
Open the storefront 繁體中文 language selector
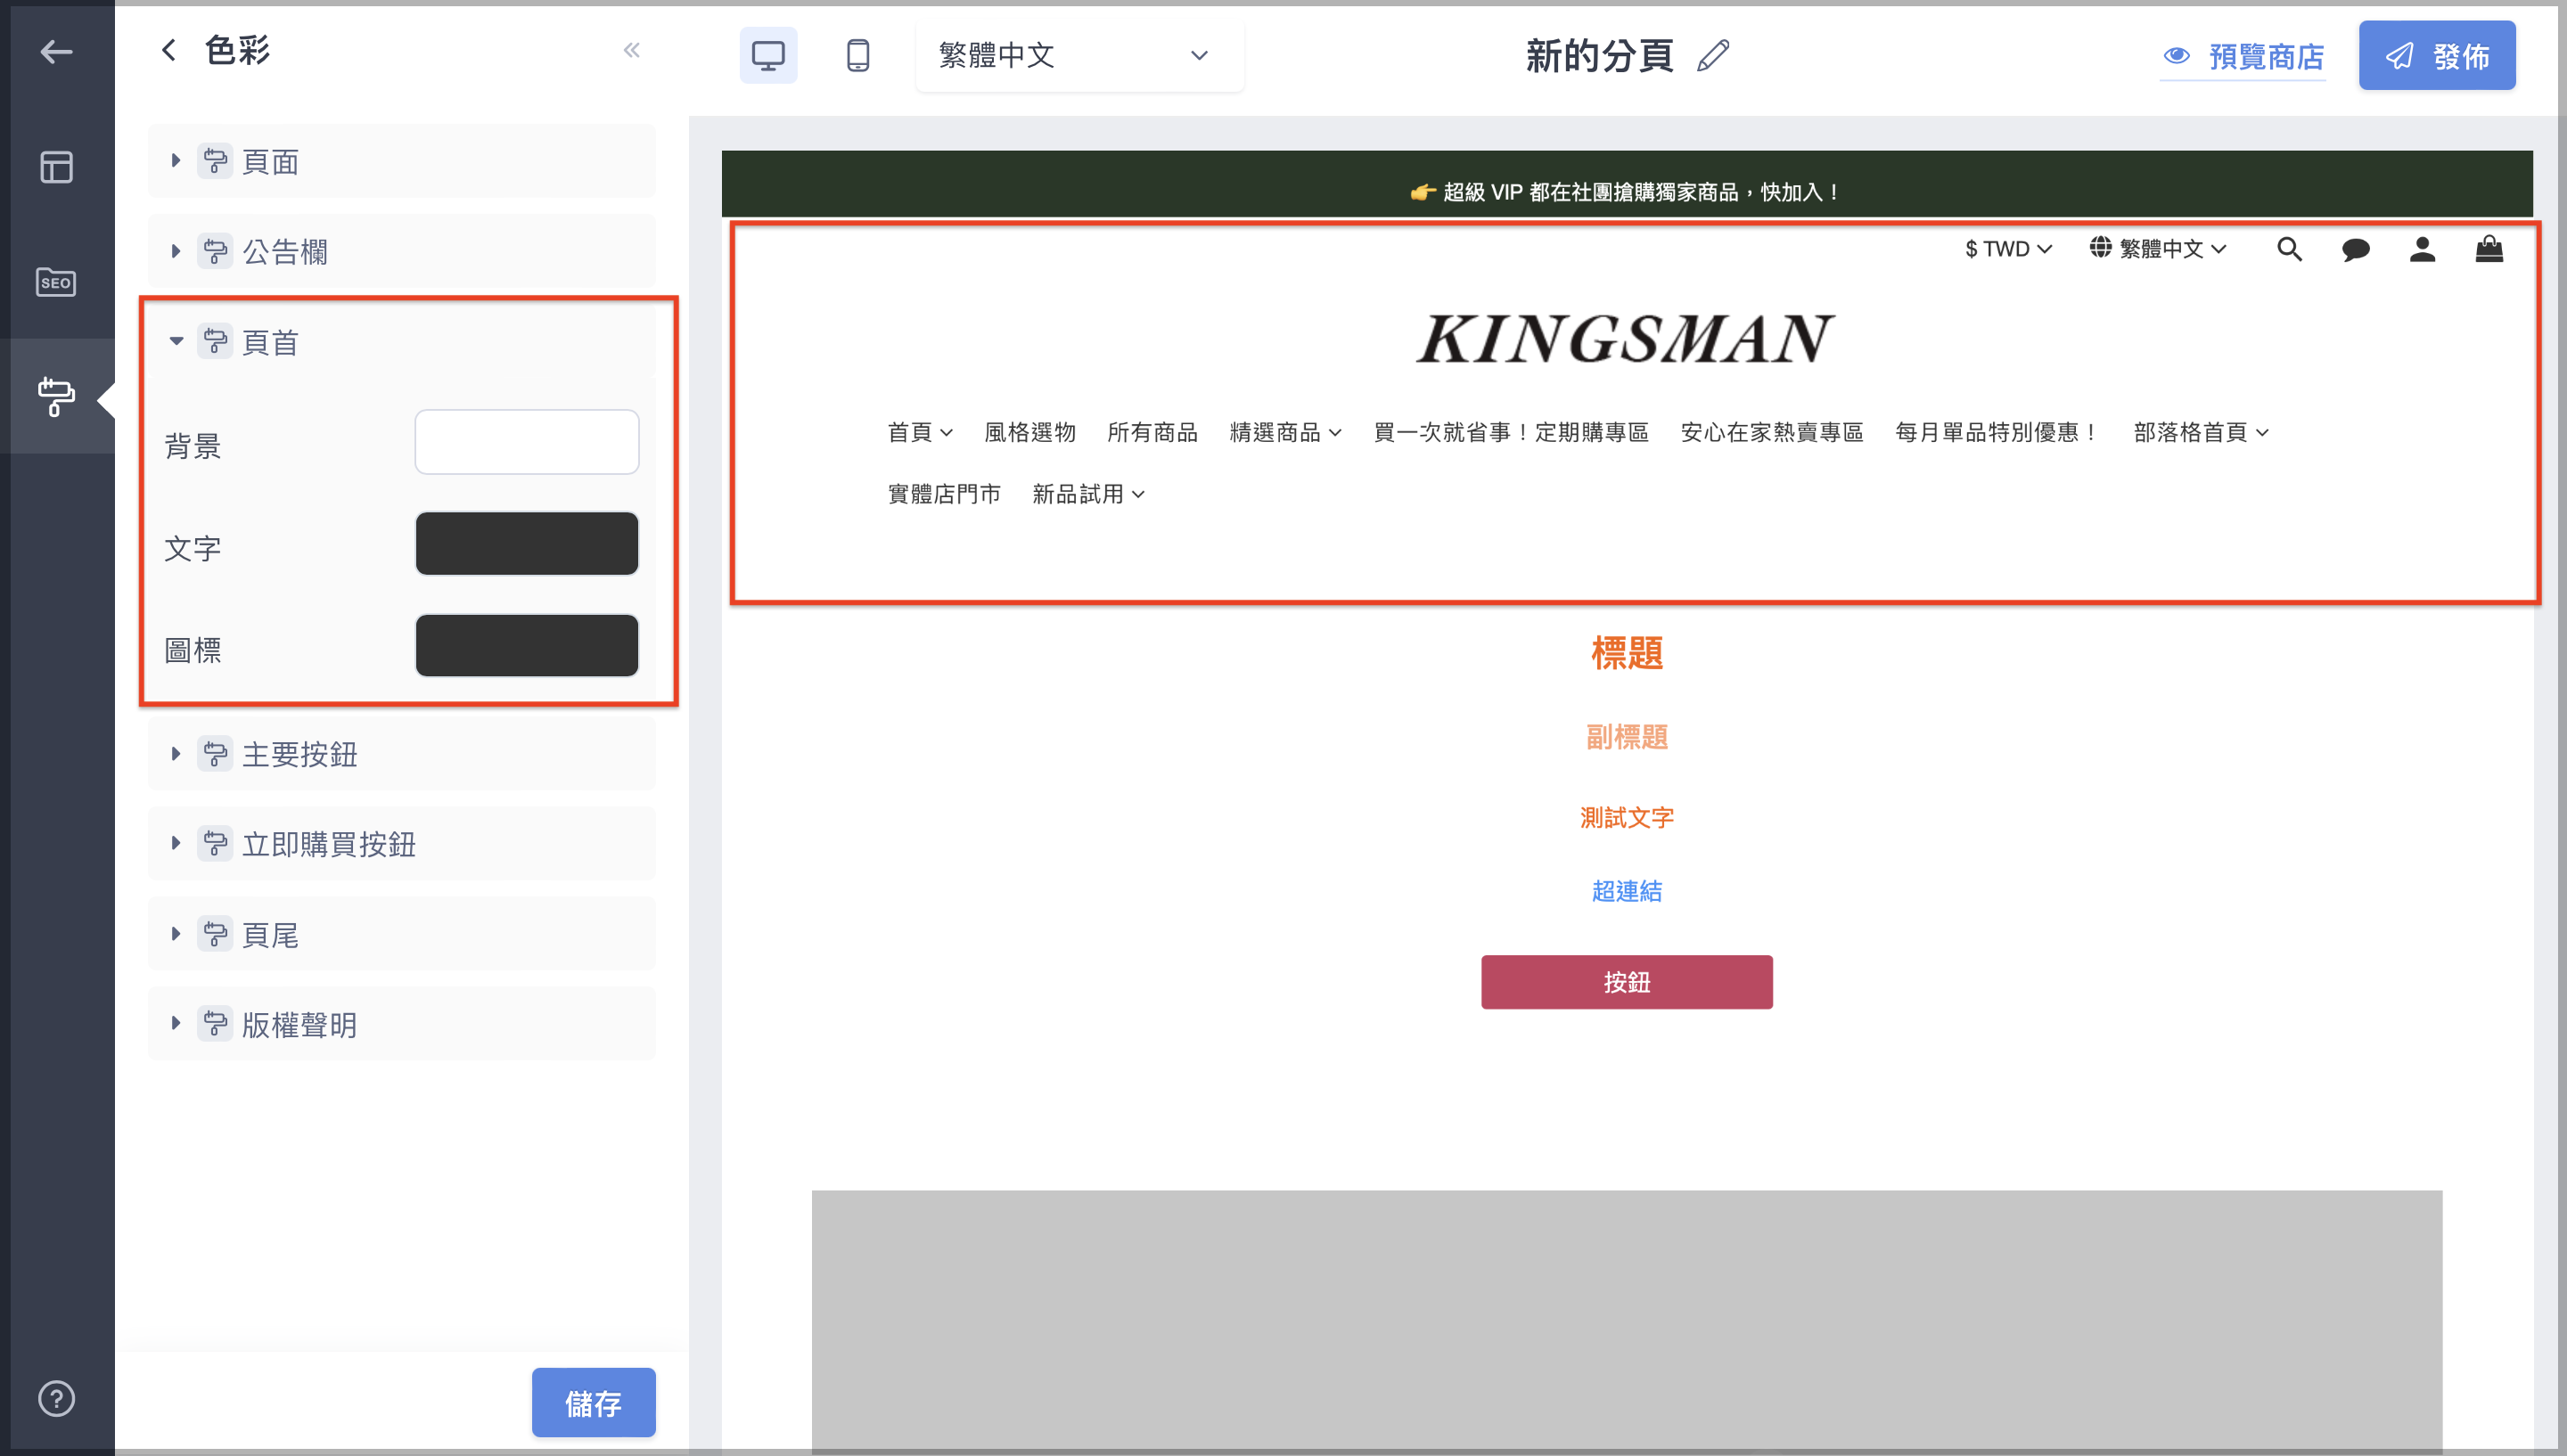point(2158,248)
